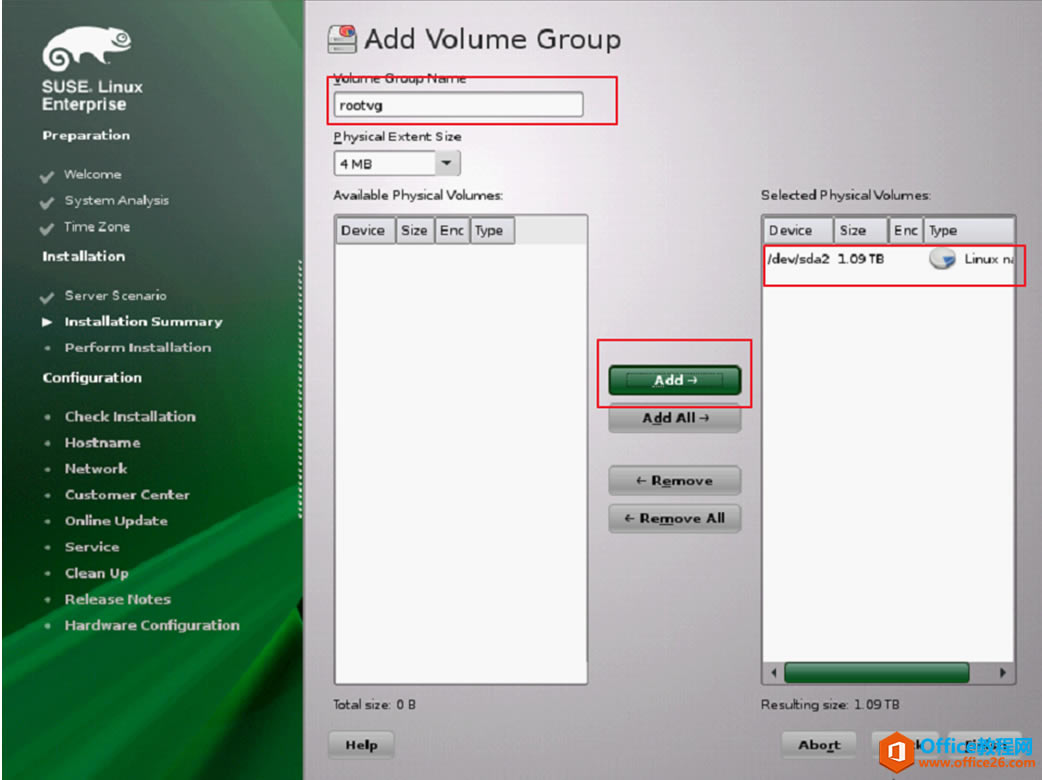The image size is (1042, 780).
Task: Click the Clean Up step
Action: (x=96, y=573)
